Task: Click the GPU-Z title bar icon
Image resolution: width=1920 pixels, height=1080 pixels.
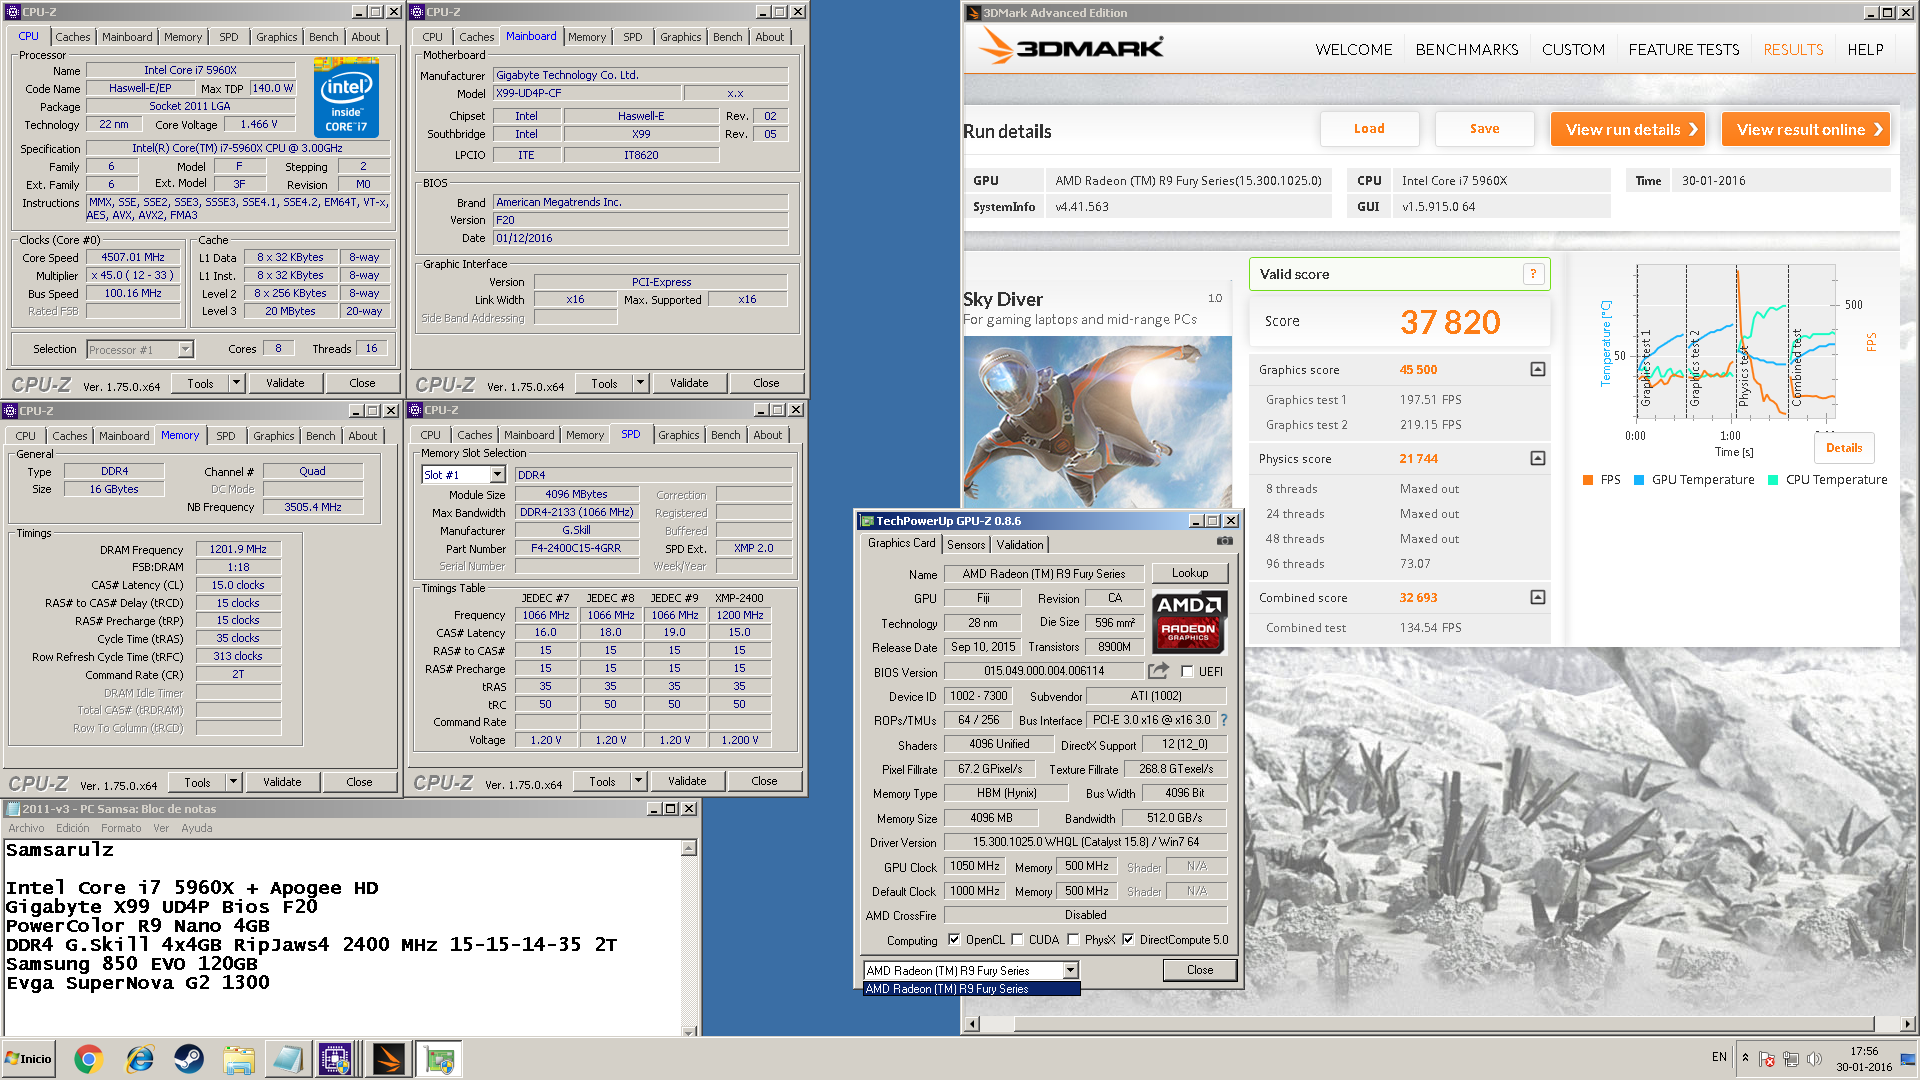Action: pyautogui.click(x=868, y=521)
